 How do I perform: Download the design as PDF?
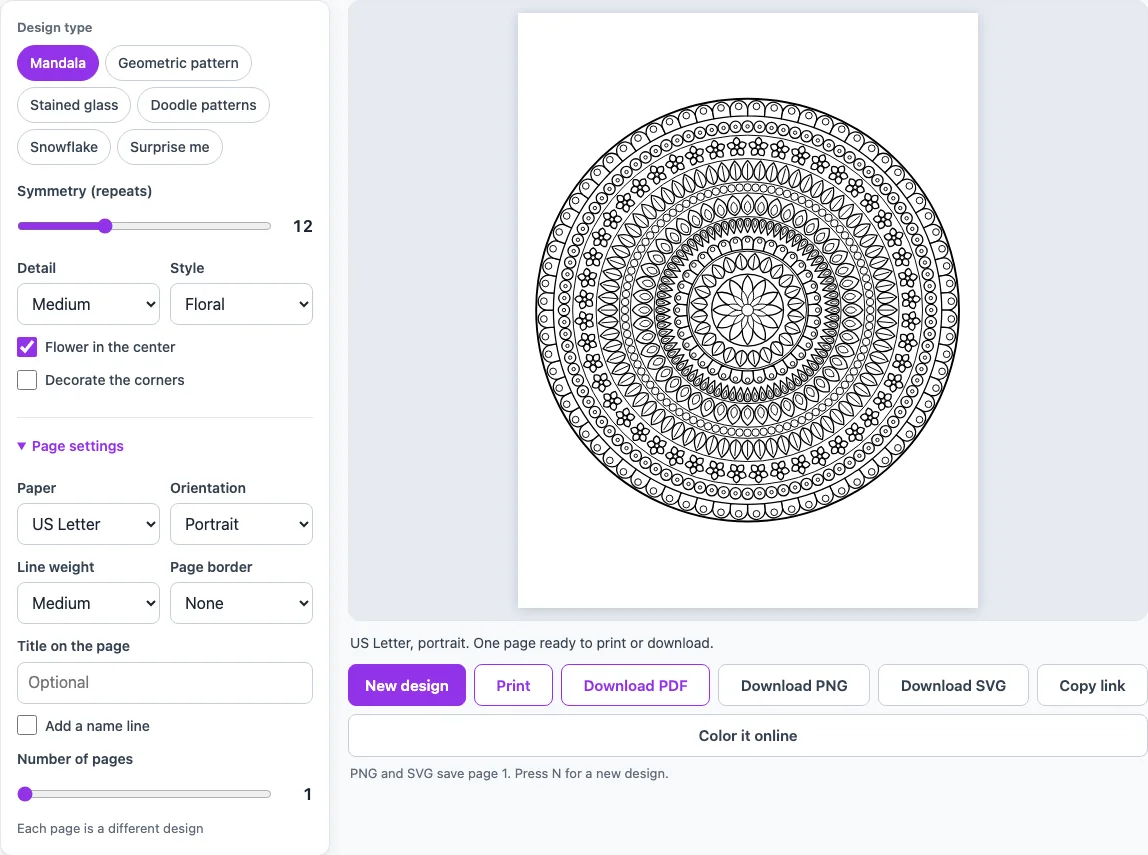(636, 685)
